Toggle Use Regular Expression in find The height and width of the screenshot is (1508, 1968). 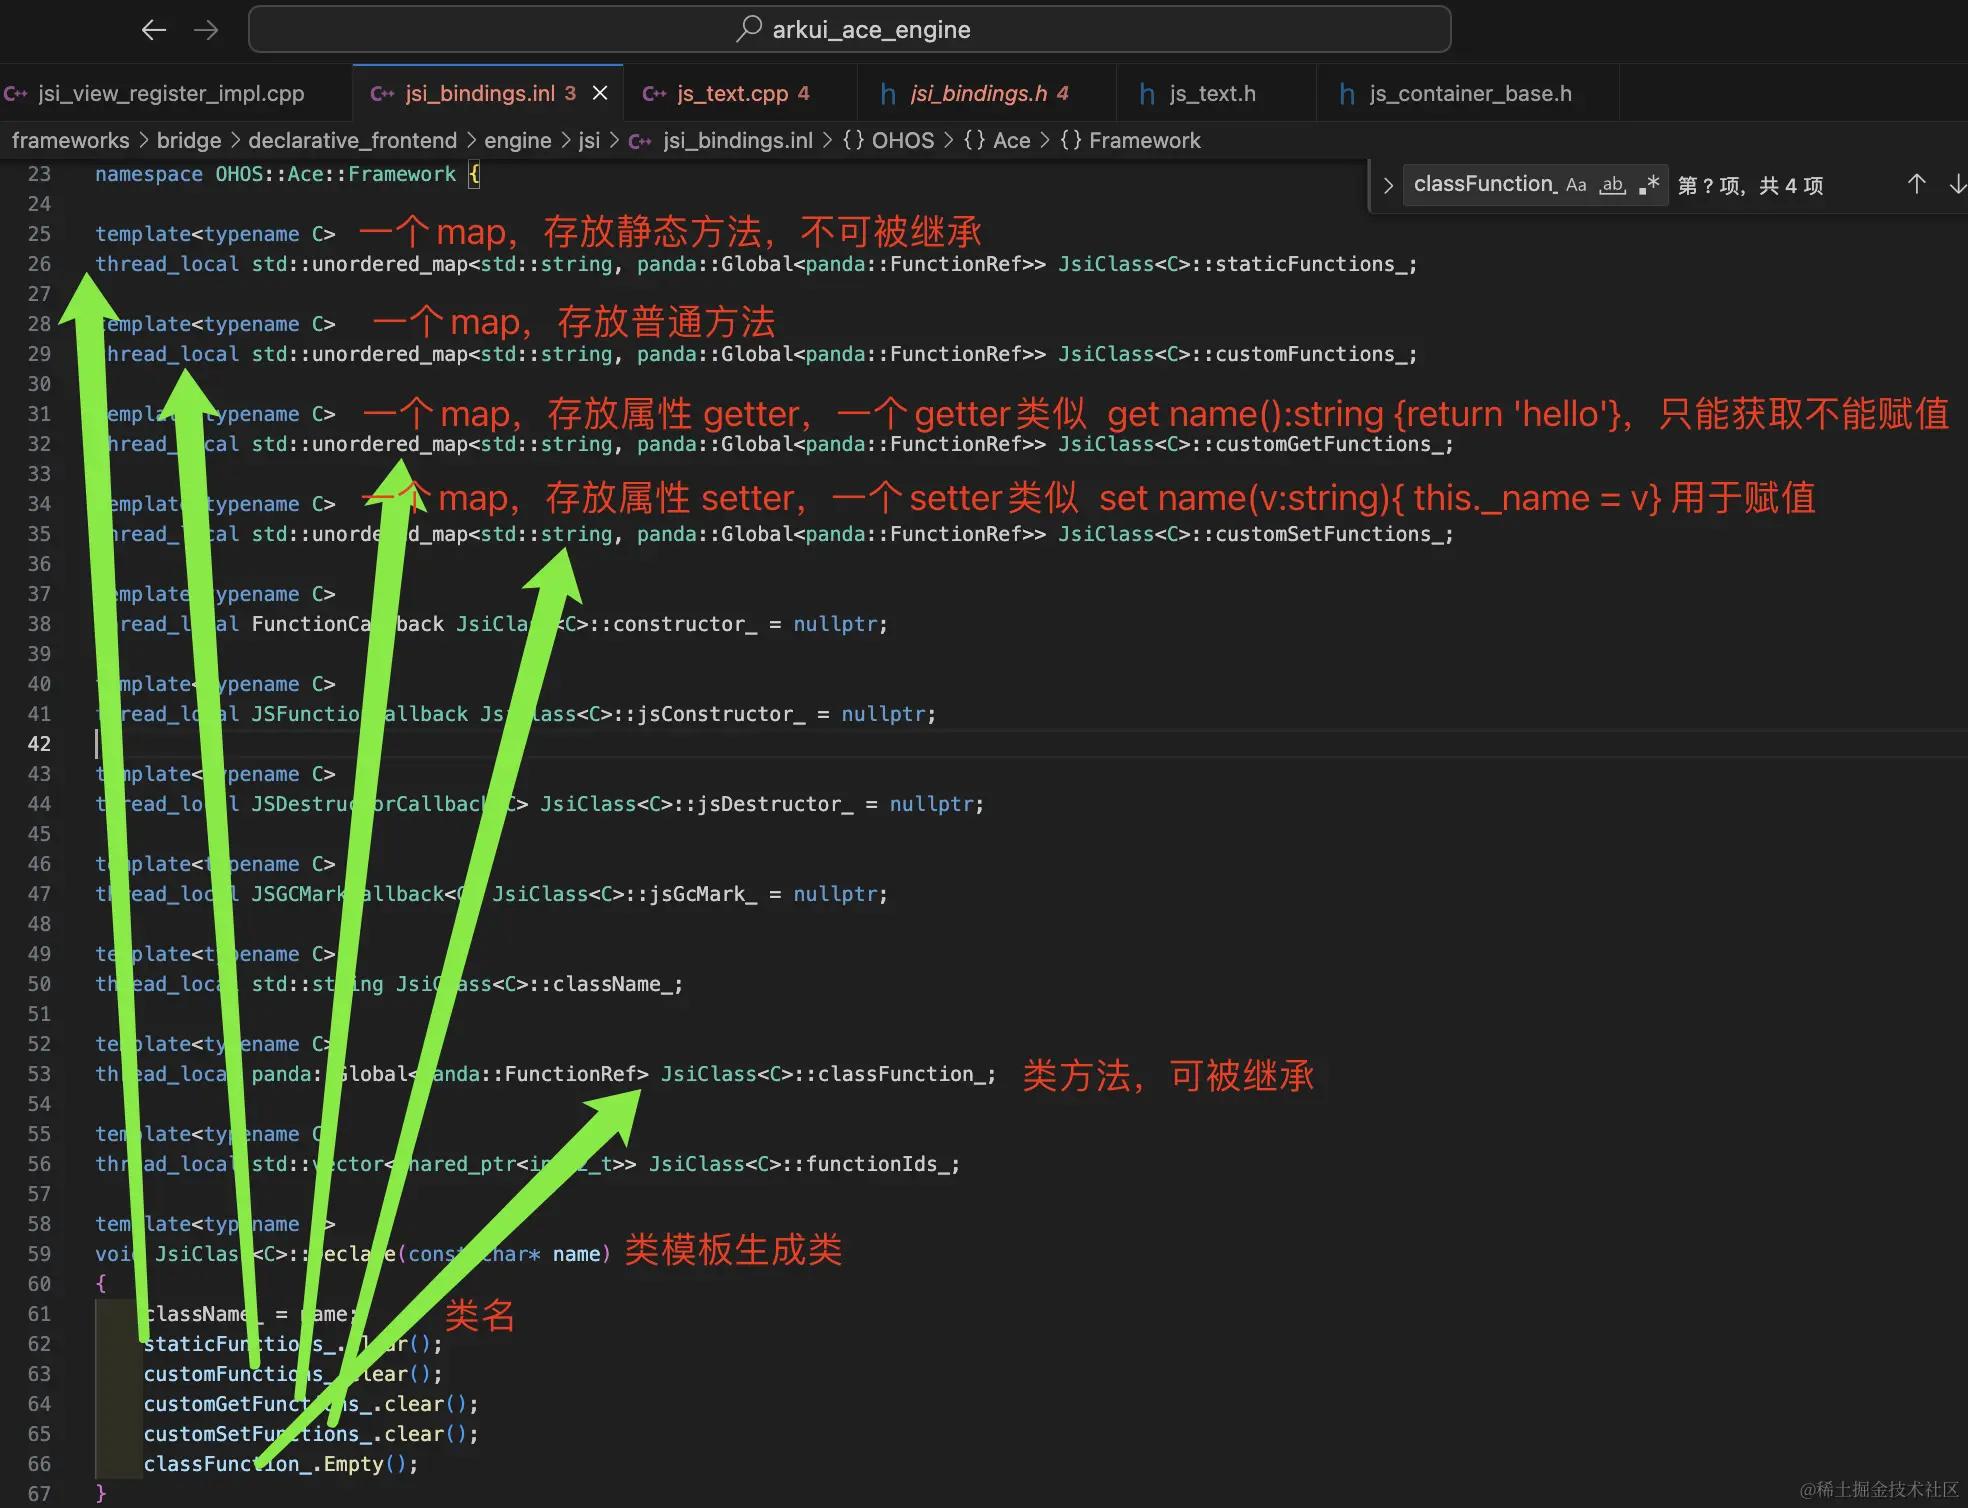click(x=1649, y=185)
